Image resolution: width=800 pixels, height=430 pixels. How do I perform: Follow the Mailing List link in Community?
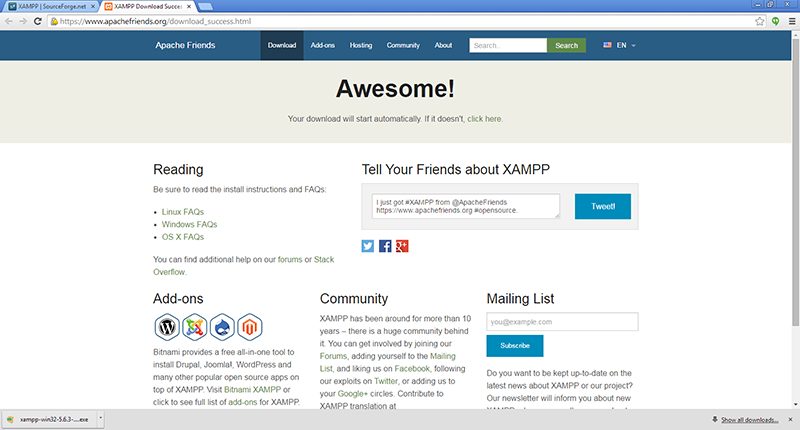pos(442,356)
